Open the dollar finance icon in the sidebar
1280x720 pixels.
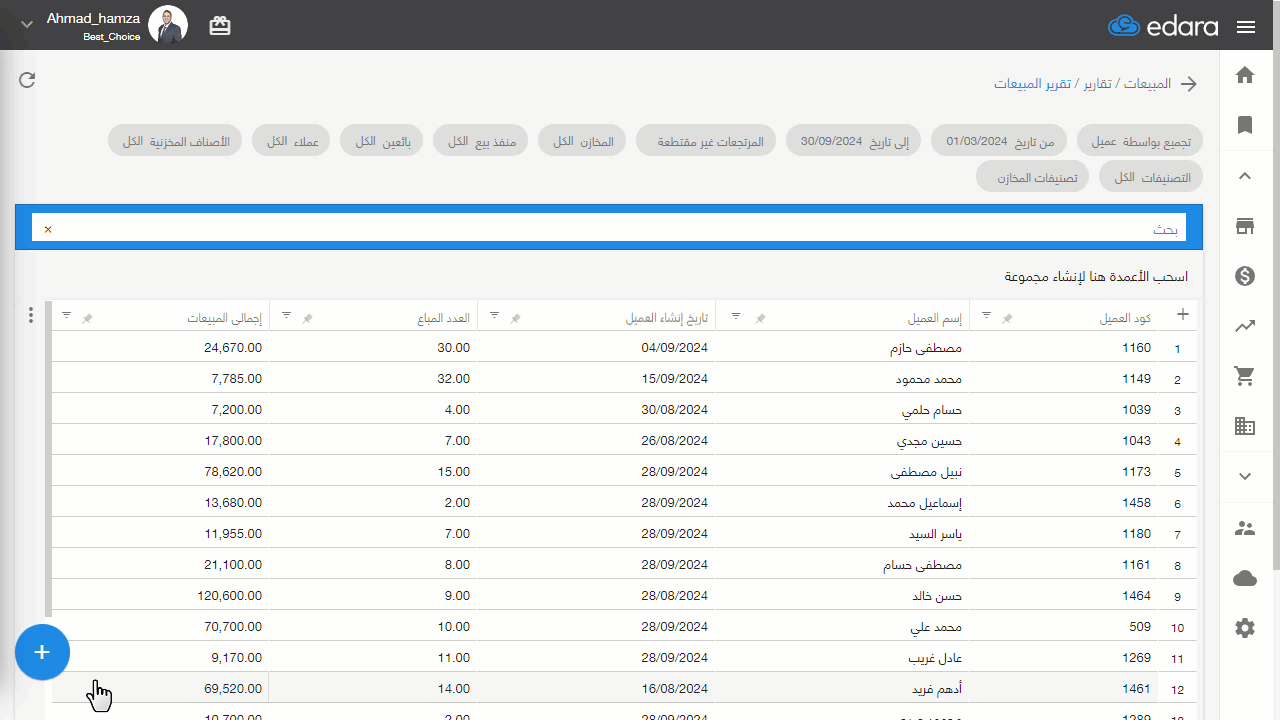(x=1245, y=276)
